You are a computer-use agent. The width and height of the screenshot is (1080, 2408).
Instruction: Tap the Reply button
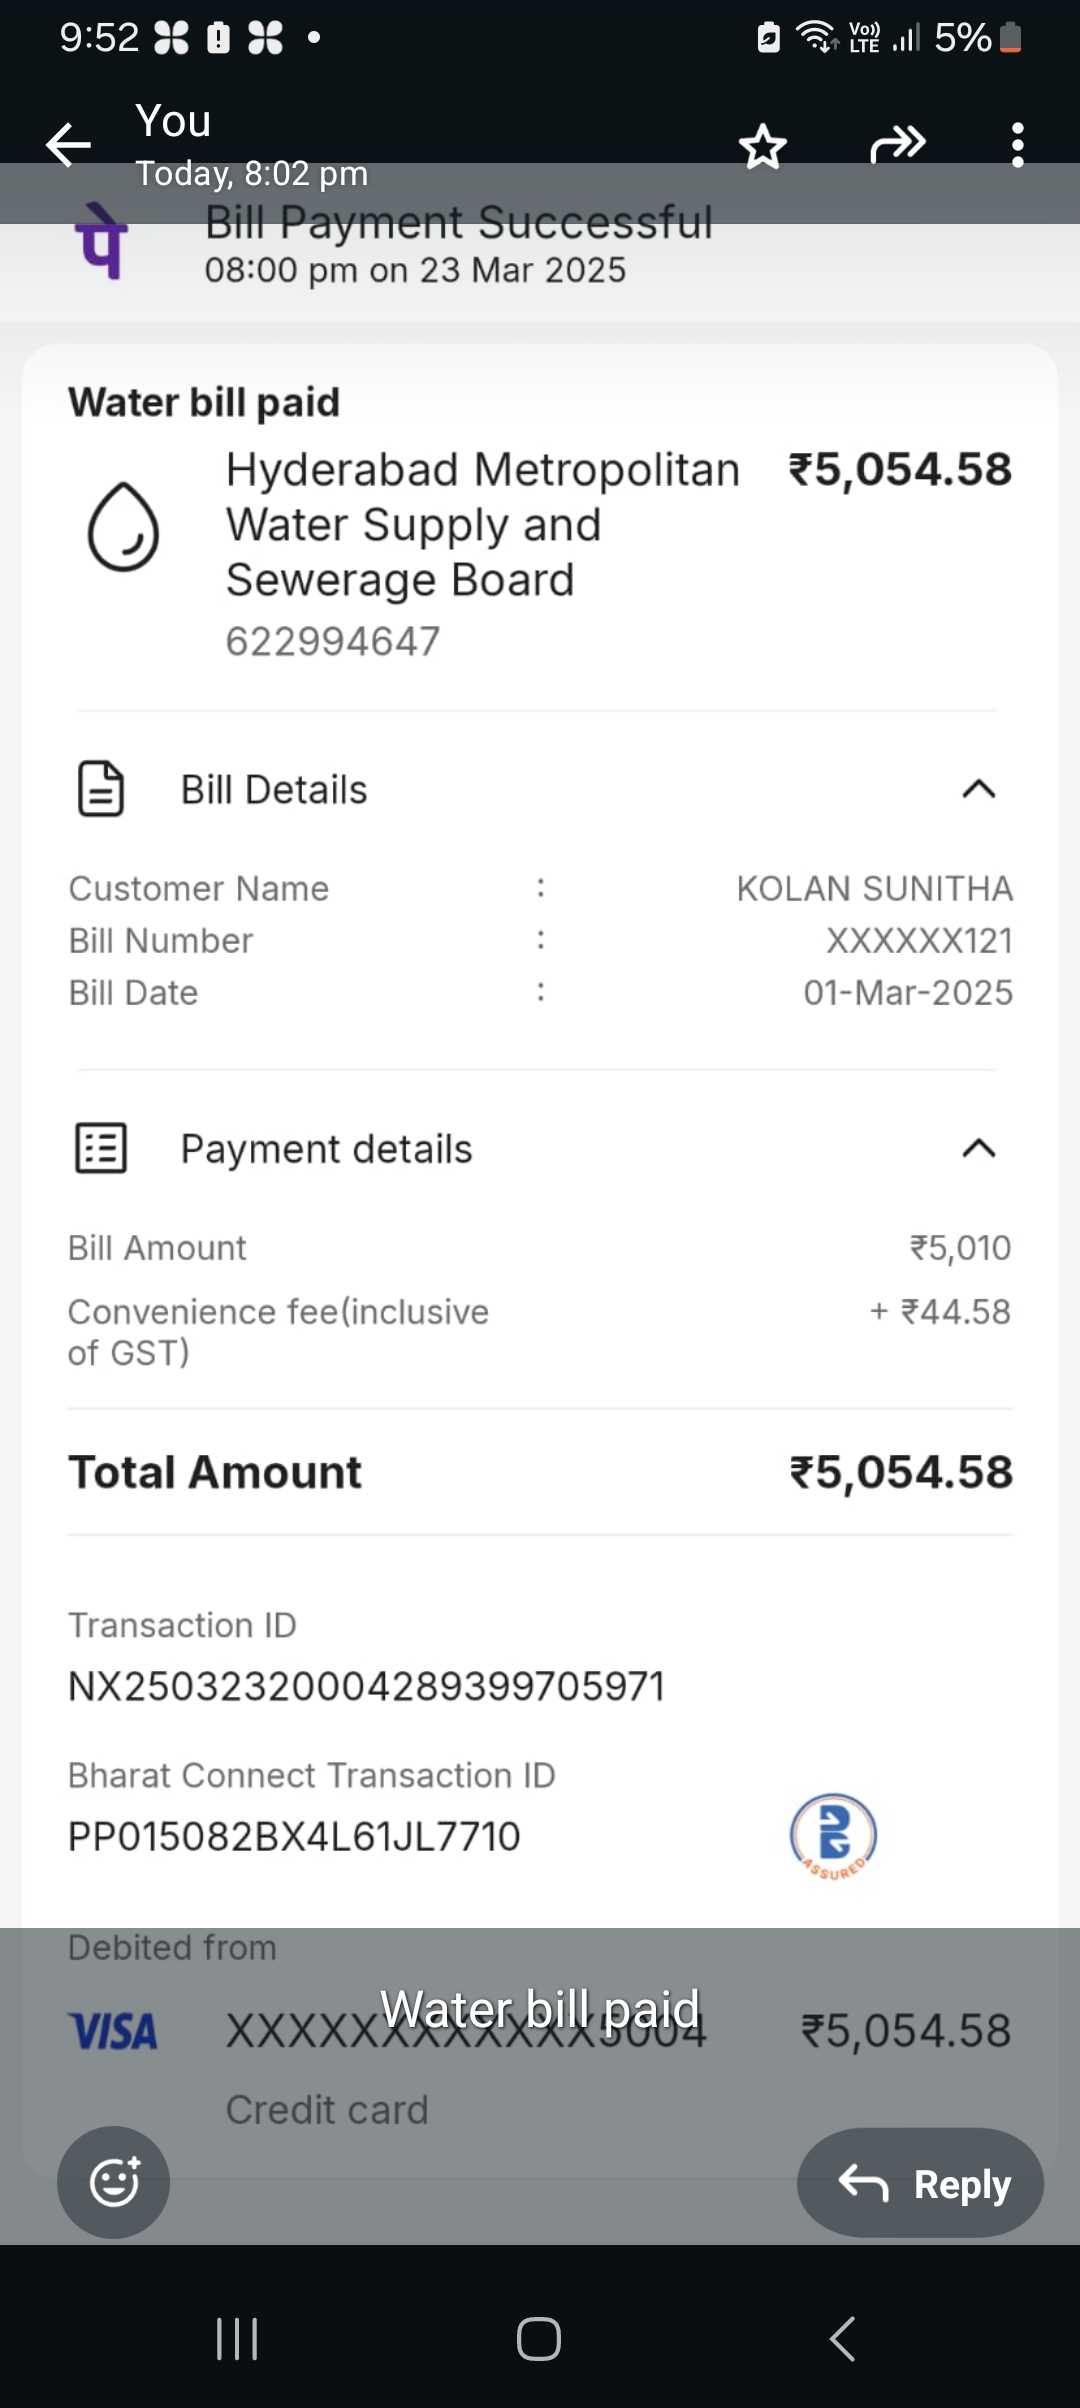coord(920,2183)
